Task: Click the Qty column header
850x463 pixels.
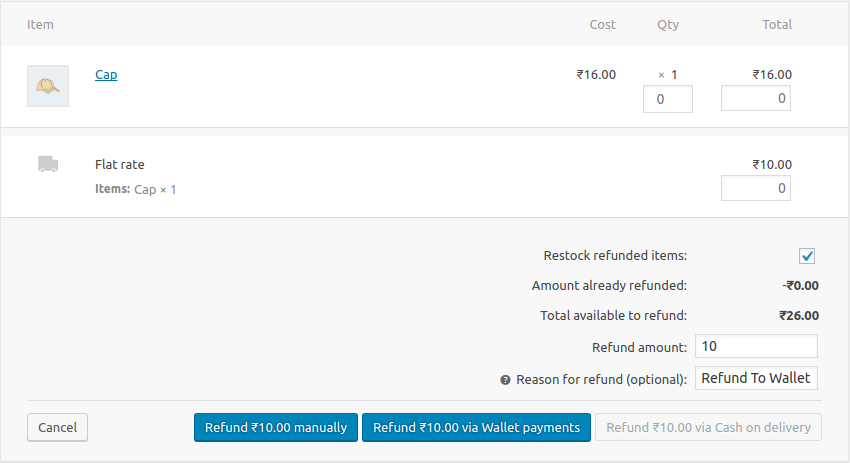Action: click(667, 24)
